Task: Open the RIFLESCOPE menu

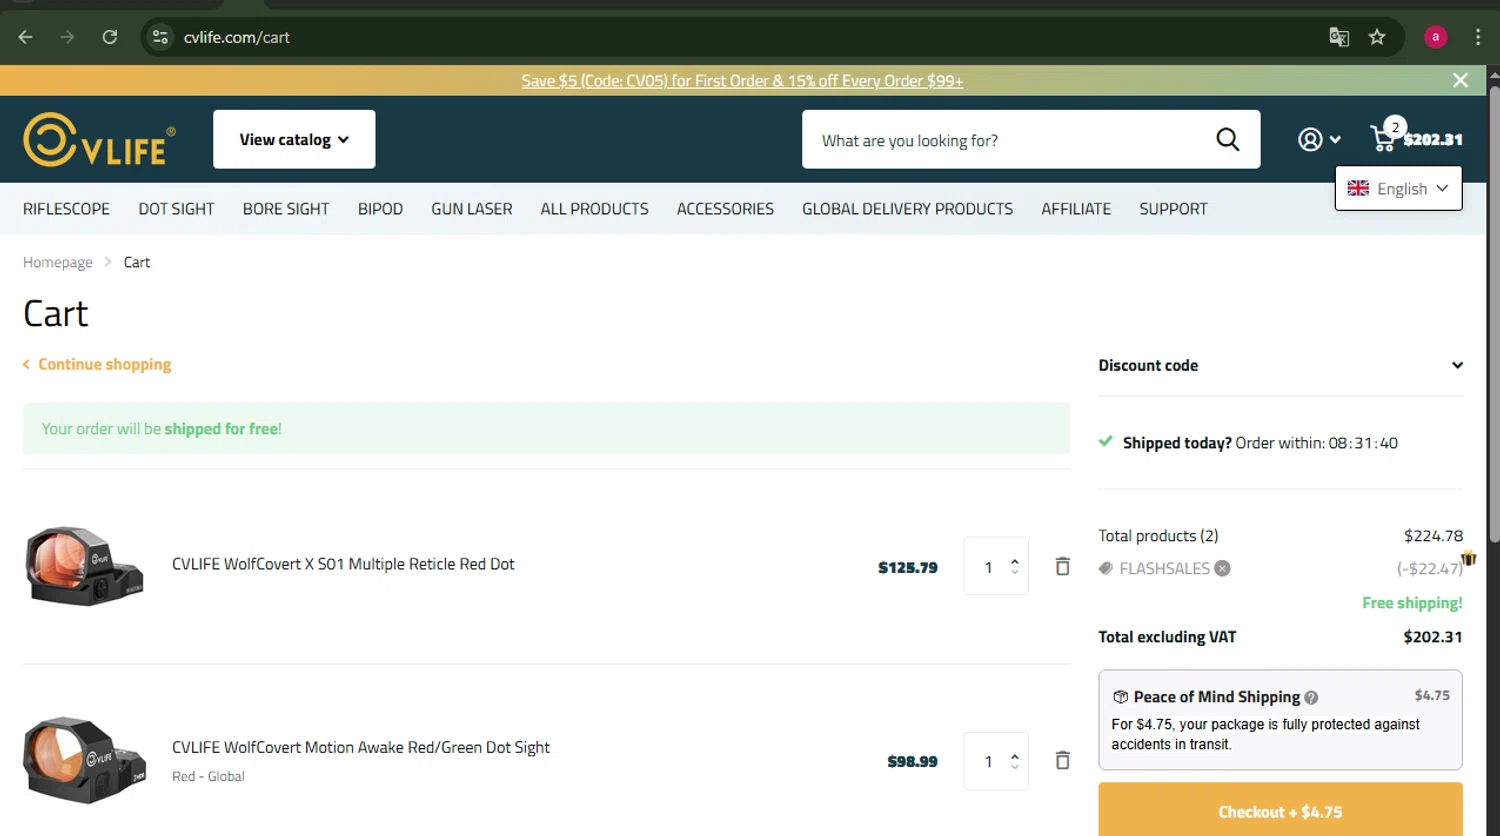Action: click(x=66, y=209)
